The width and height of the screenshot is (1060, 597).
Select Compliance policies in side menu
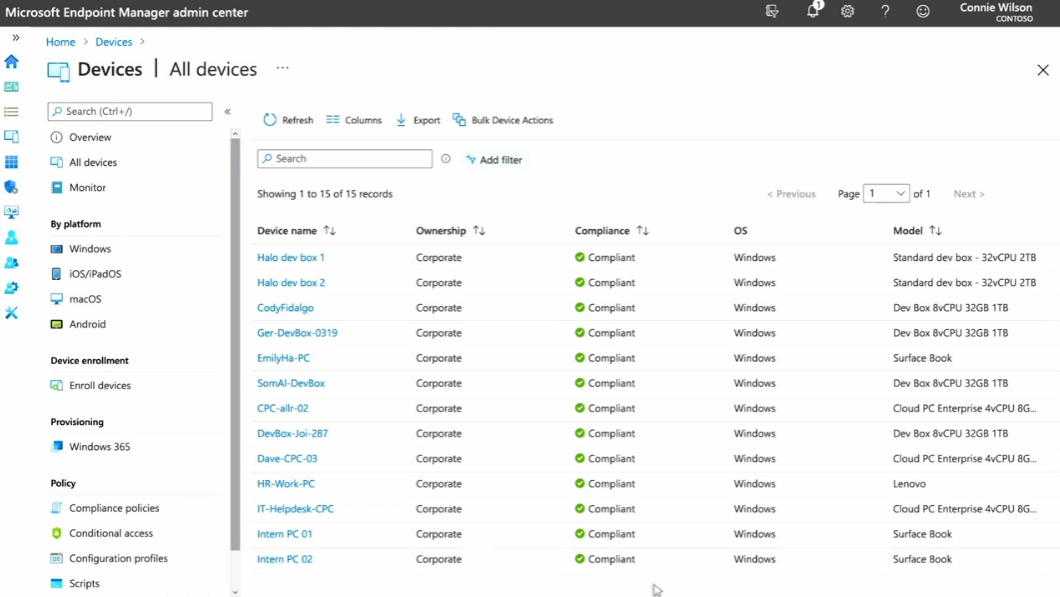point(113,508)
